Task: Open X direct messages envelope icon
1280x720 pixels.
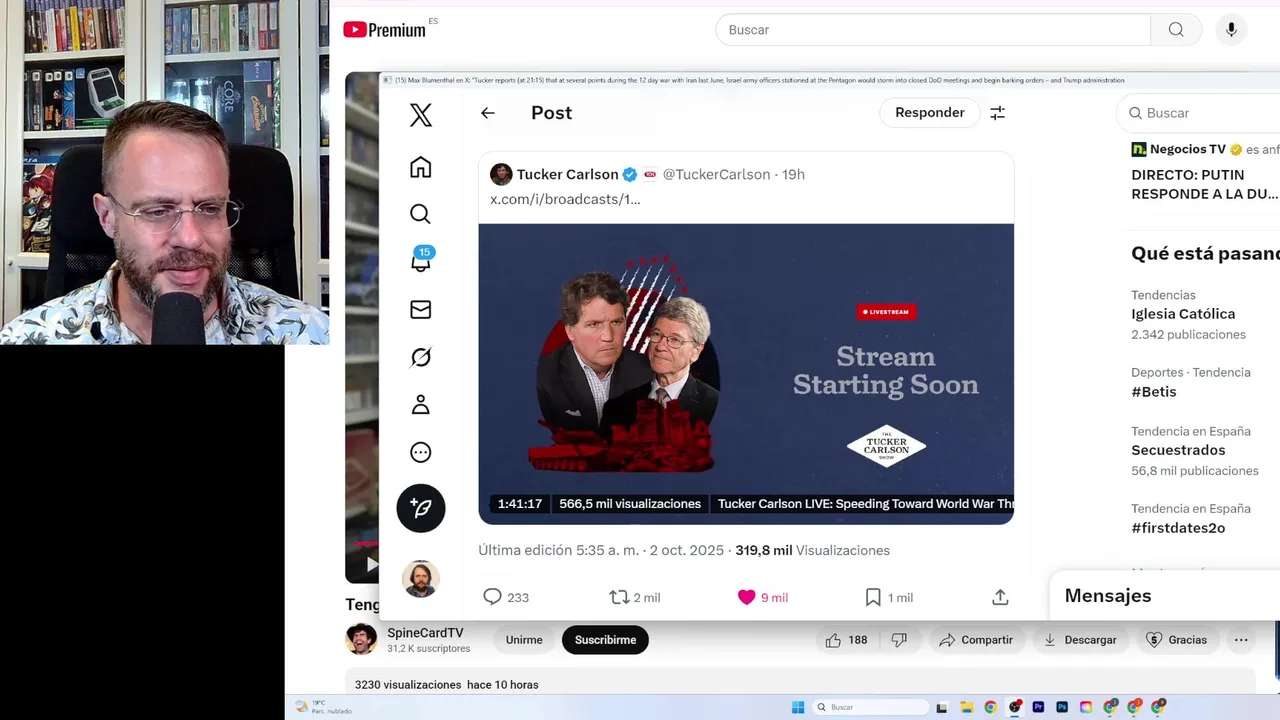Action: click(x=421, y=310)
